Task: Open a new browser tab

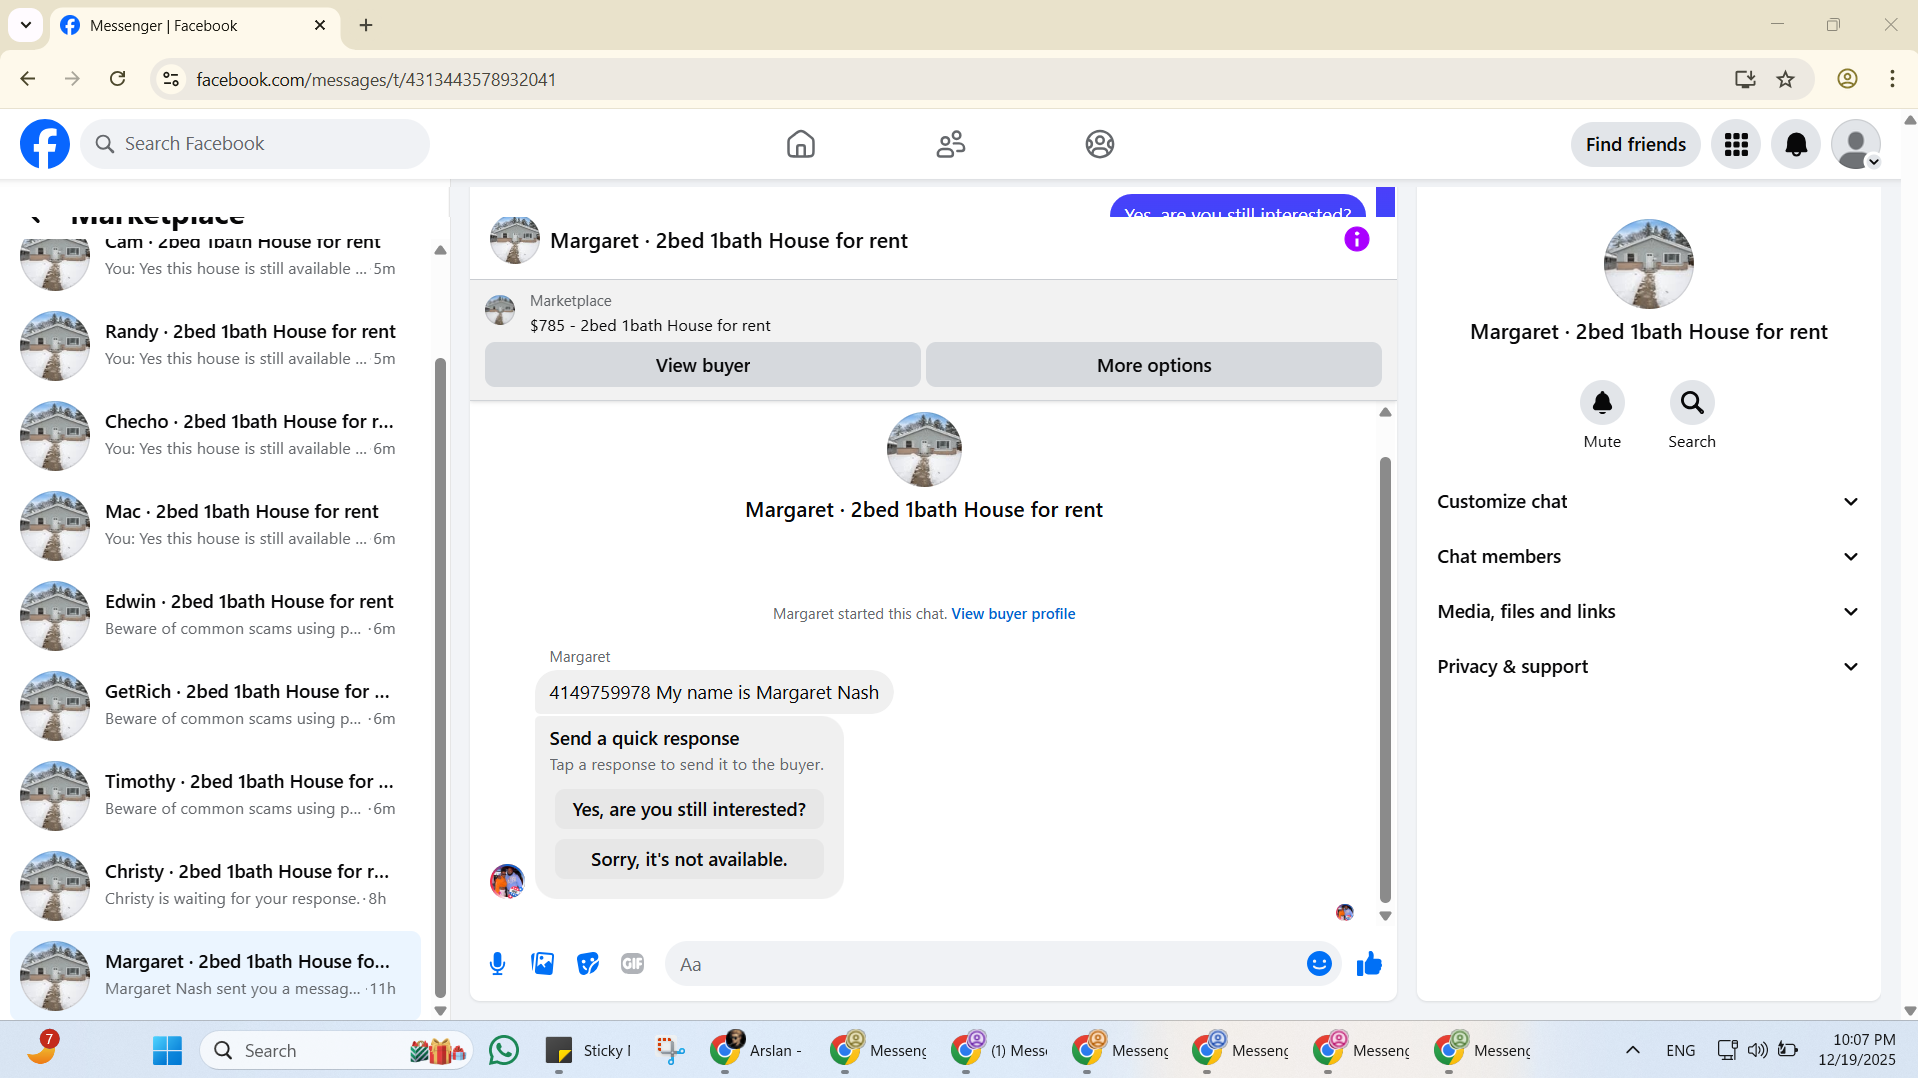Action: [x=366, y=25]
